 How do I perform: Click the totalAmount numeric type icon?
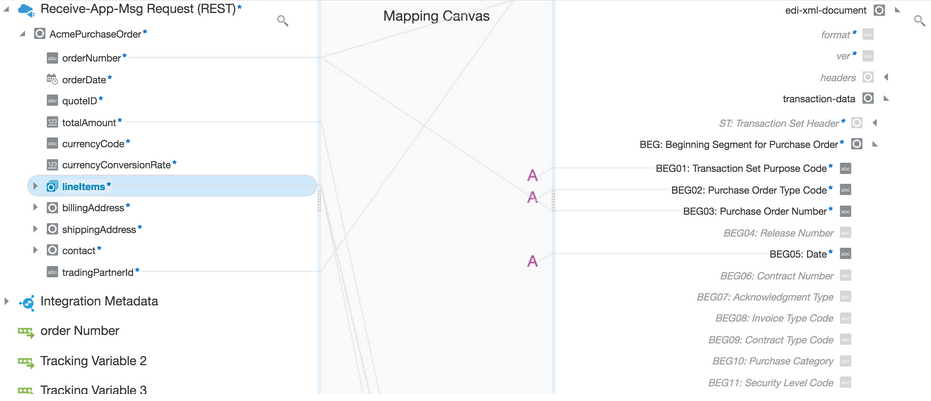click(52, 122)
